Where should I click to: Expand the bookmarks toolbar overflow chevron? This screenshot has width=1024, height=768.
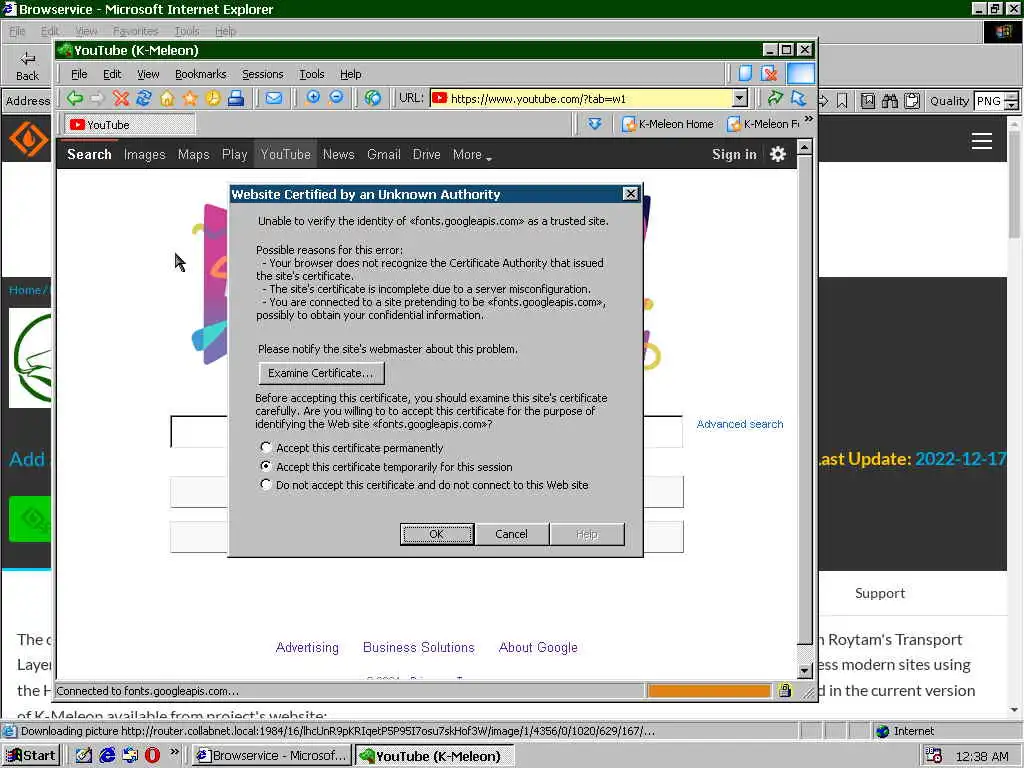[808, 119]
